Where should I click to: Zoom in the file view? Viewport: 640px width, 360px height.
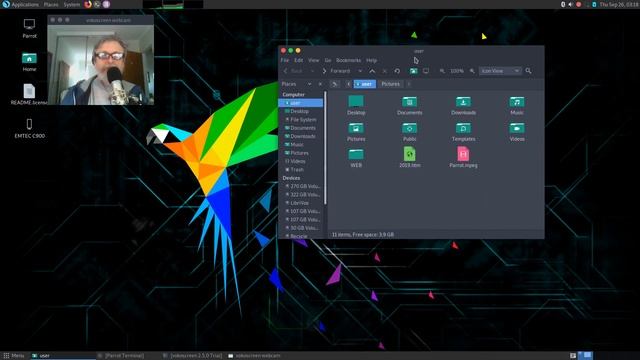coord(472,71)
